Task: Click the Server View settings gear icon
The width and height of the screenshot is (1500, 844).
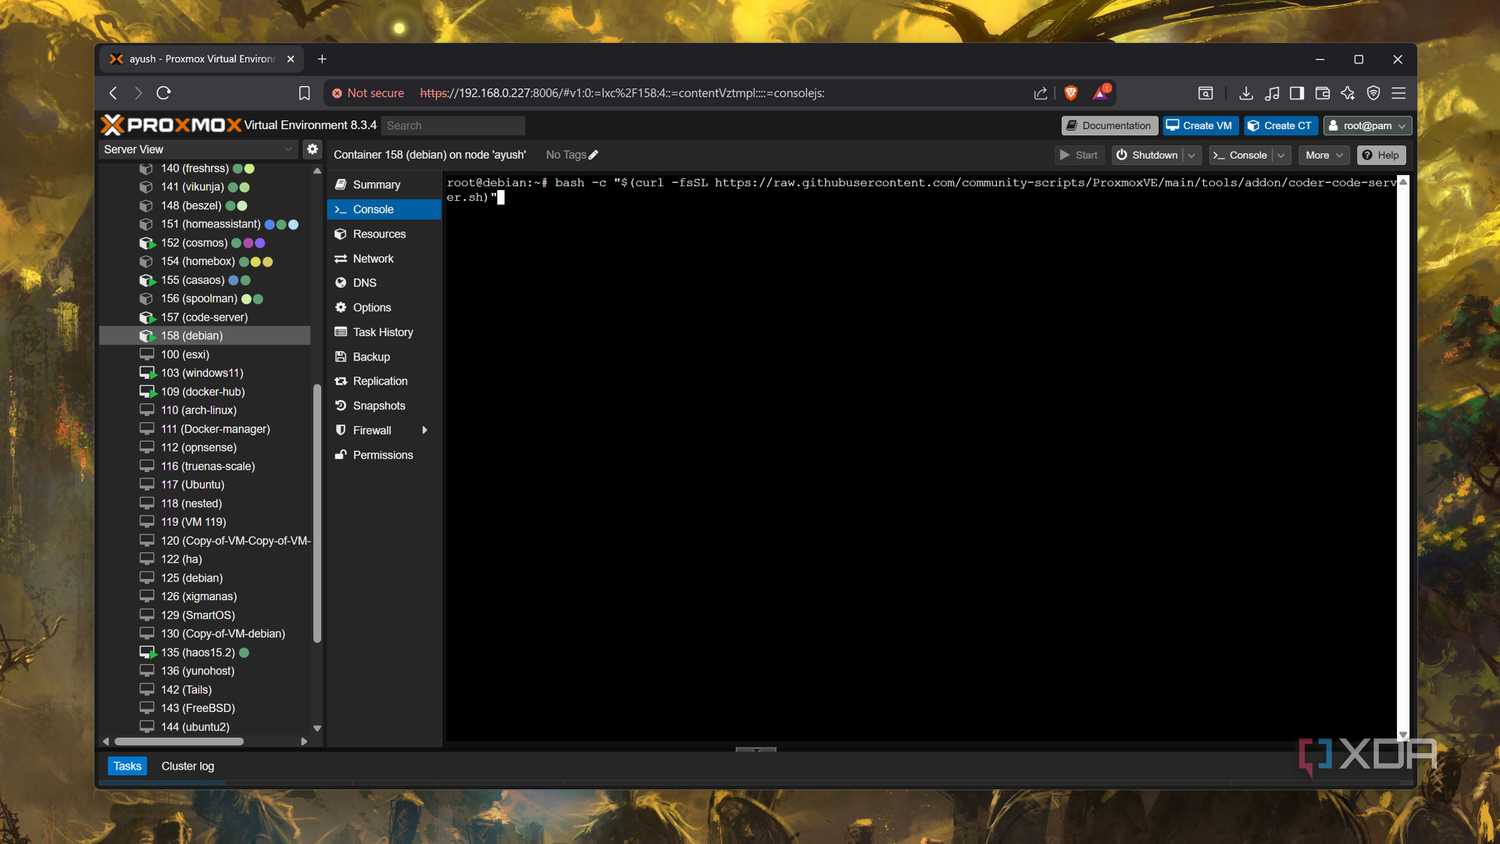Action: pos(312,149)
